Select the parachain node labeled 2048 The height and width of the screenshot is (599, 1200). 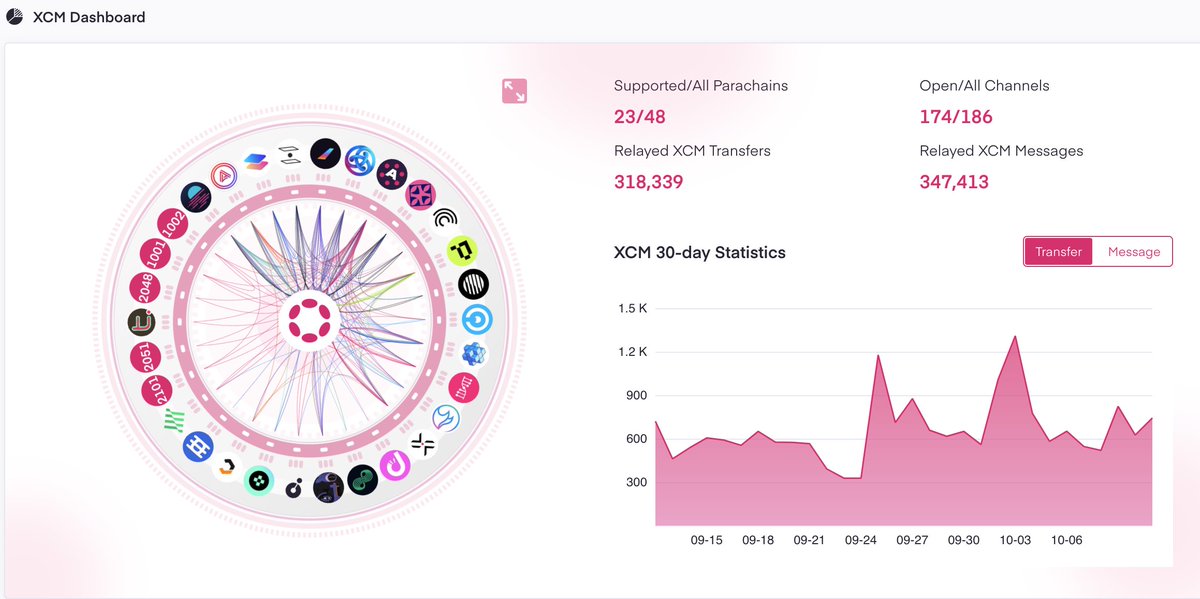point(145,287)
